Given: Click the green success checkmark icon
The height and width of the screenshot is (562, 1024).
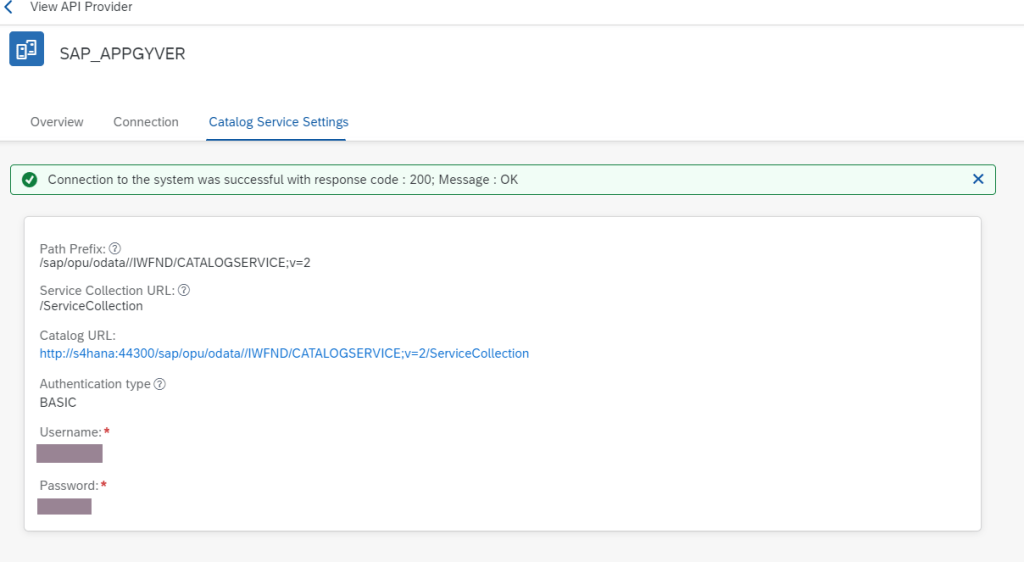Looking at the screenshot, I should pos(30,180).
